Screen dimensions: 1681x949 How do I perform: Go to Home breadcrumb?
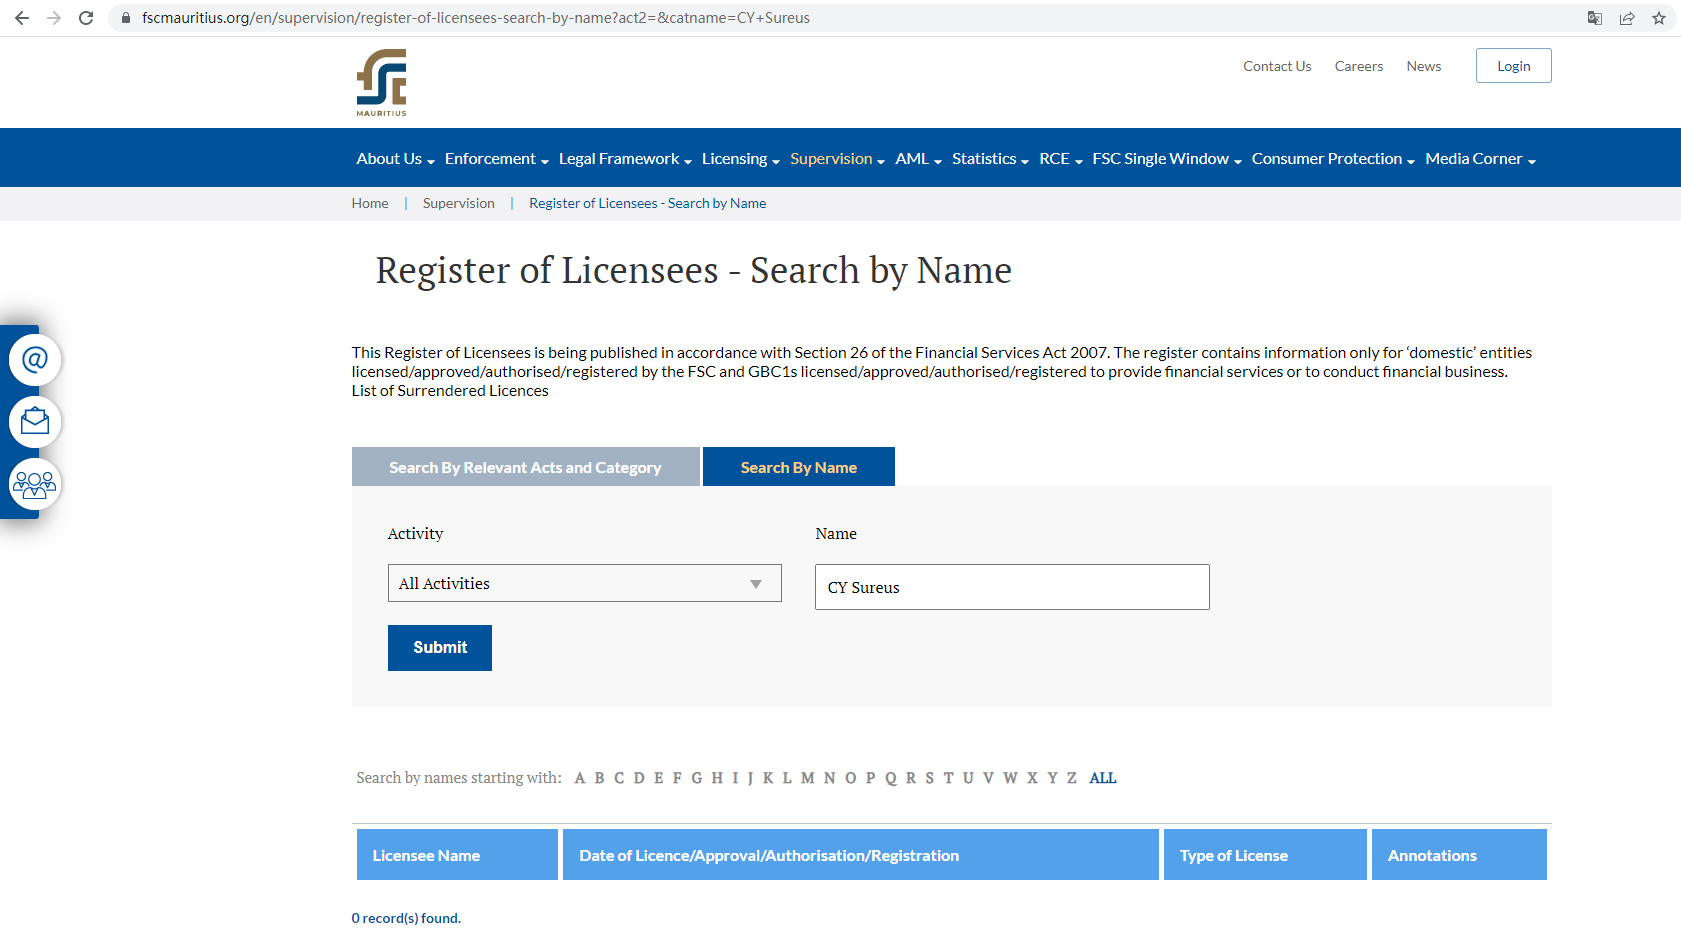(370, 203)
